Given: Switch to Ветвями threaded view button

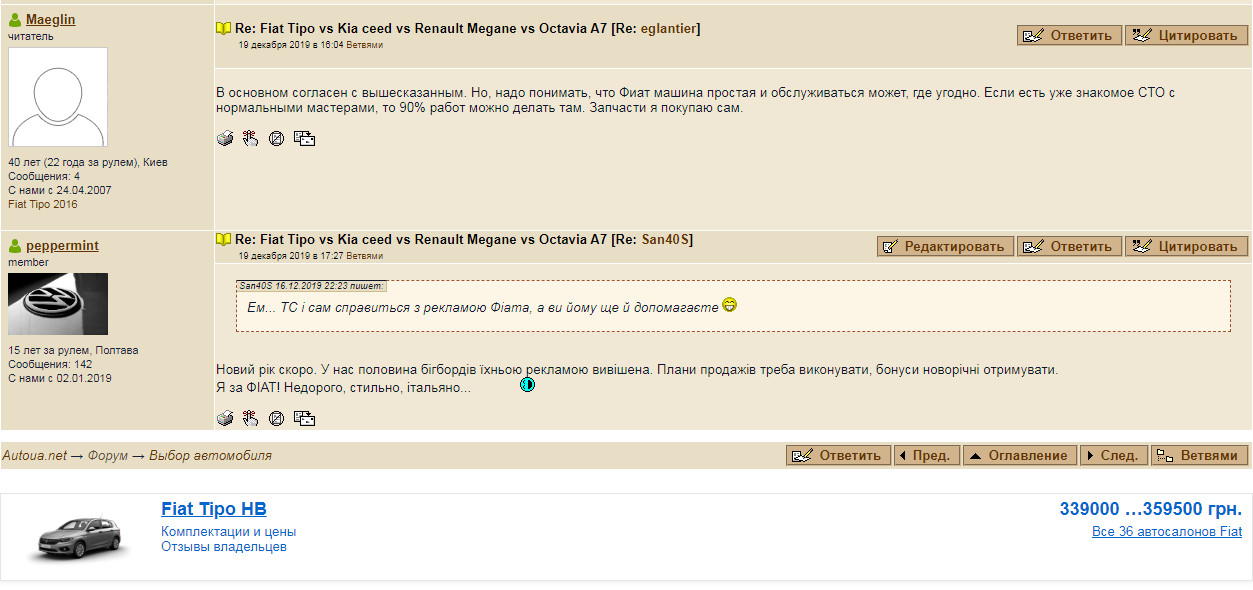Looking at the screenshot, I should click(x=1199, y=455).
